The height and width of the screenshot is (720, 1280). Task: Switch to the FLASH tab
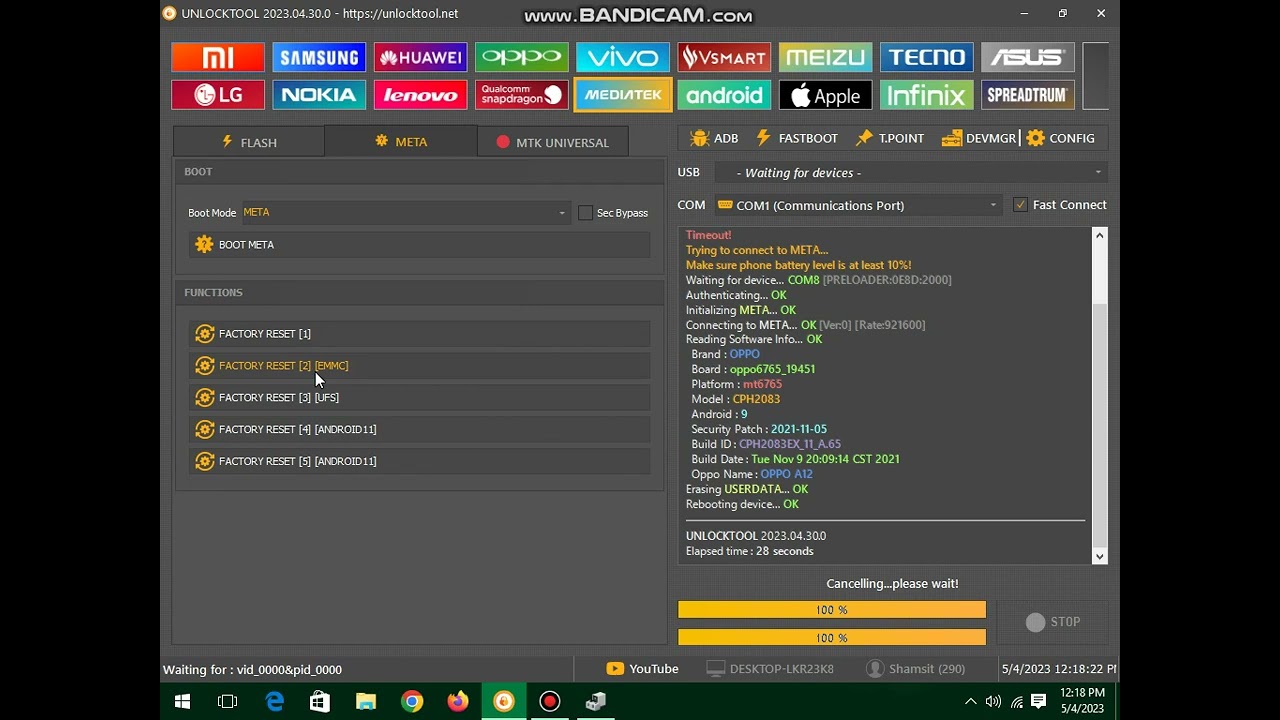[x=249, y=142]
